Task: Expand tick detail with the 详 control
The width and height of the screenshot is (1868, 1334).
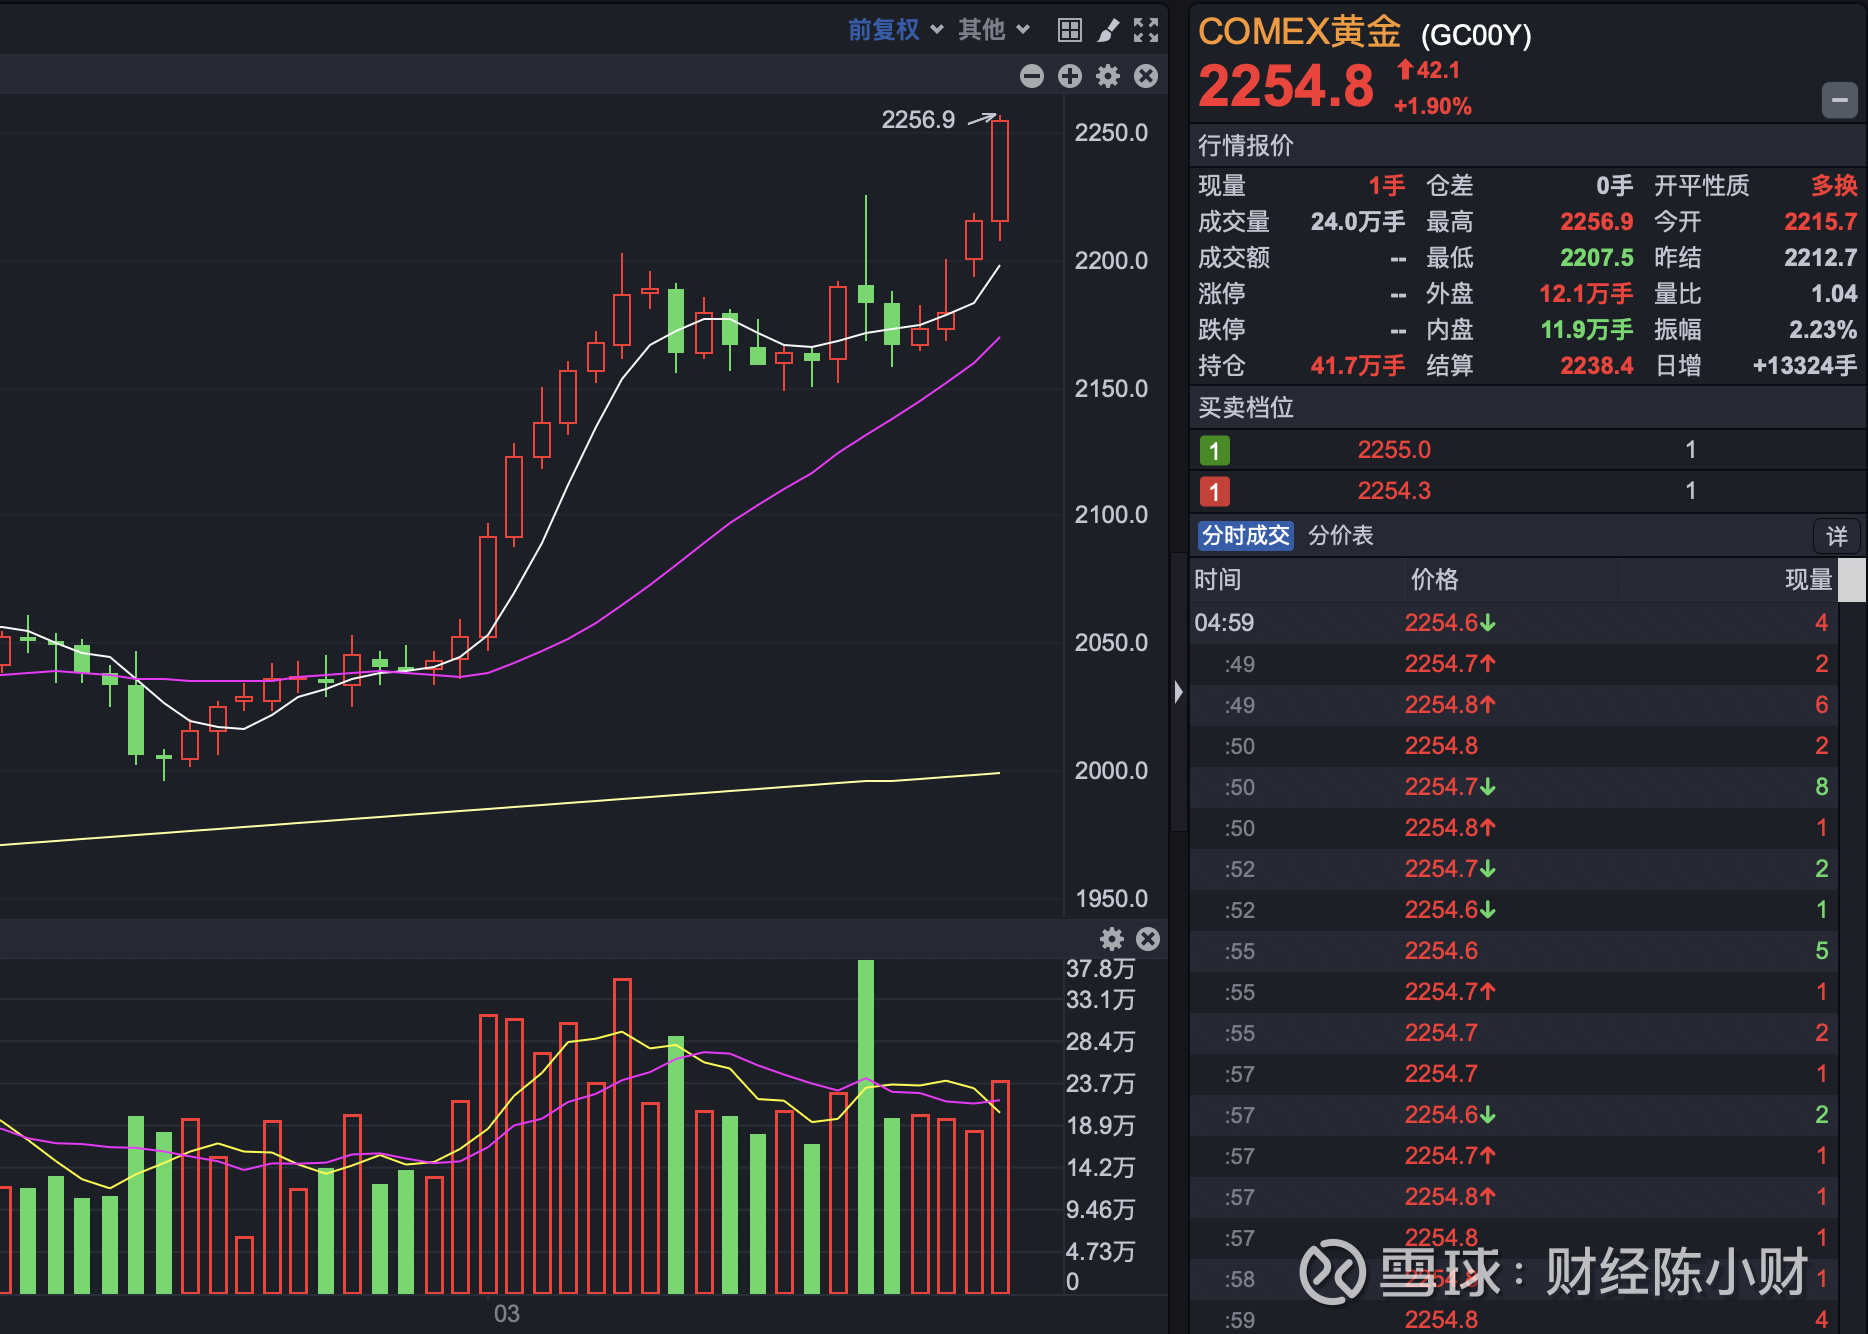Action: (x=1837, y=536)
